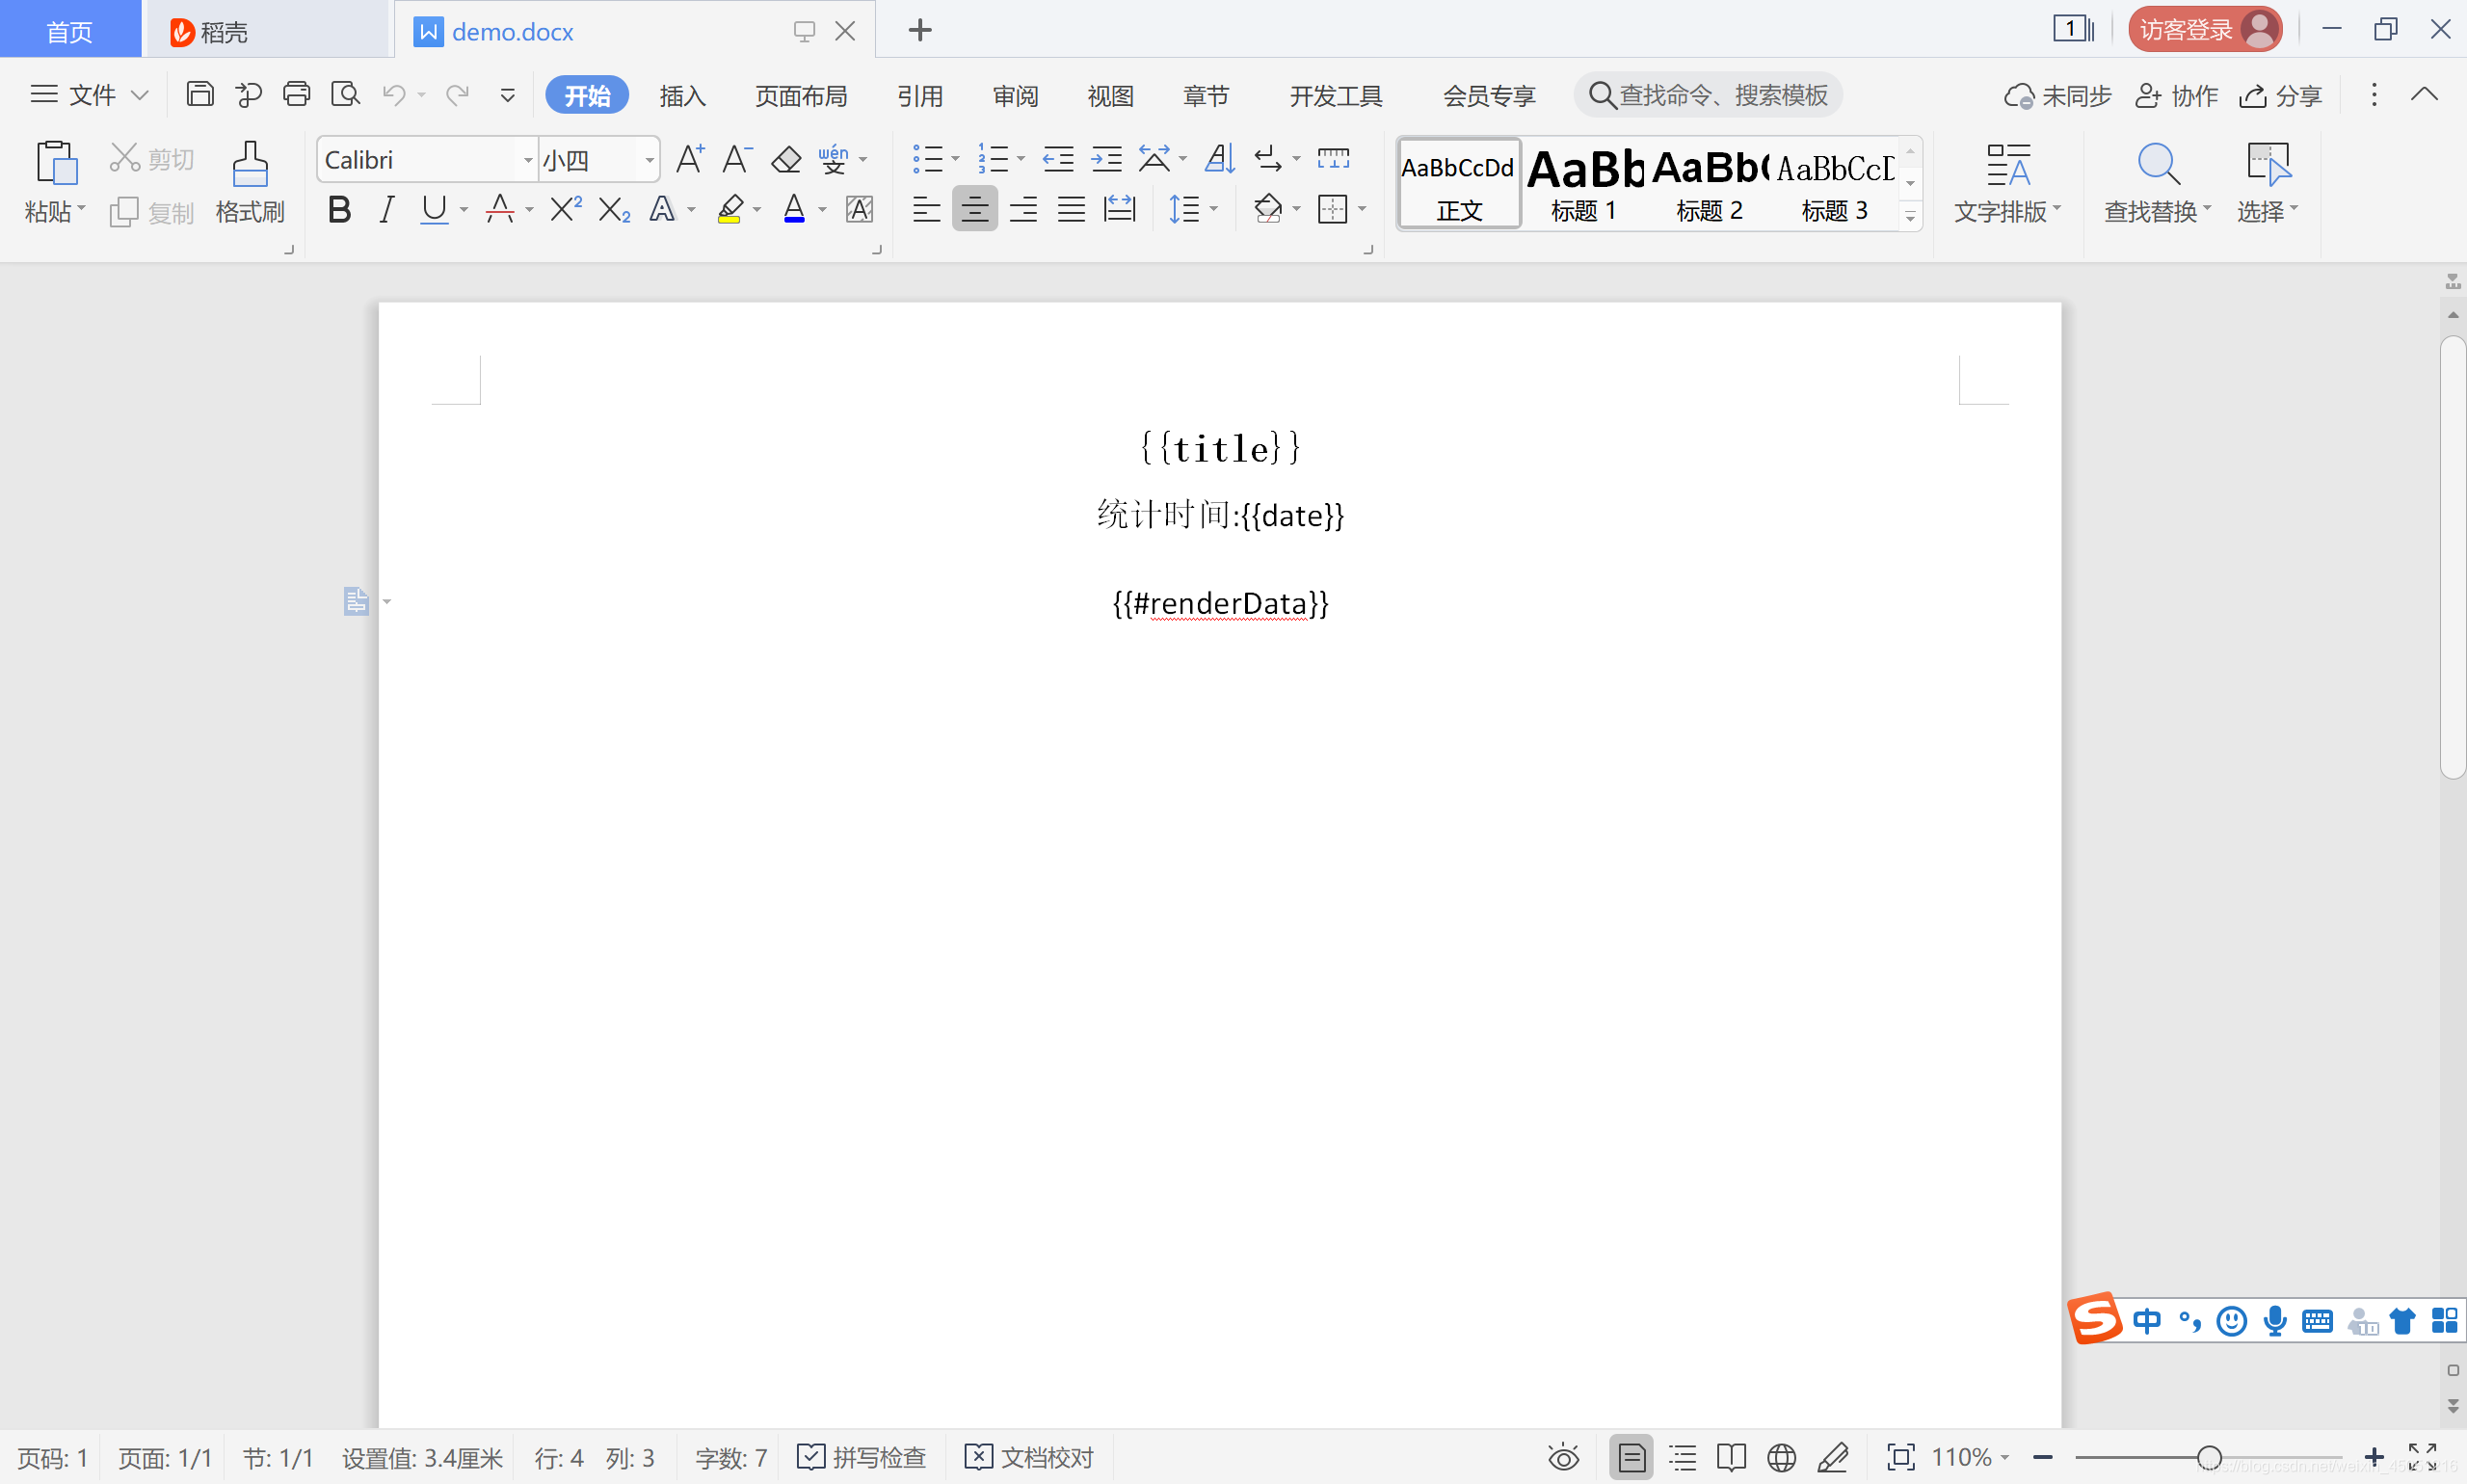Open the 审阅 ribbon tab

(1015, 95)
